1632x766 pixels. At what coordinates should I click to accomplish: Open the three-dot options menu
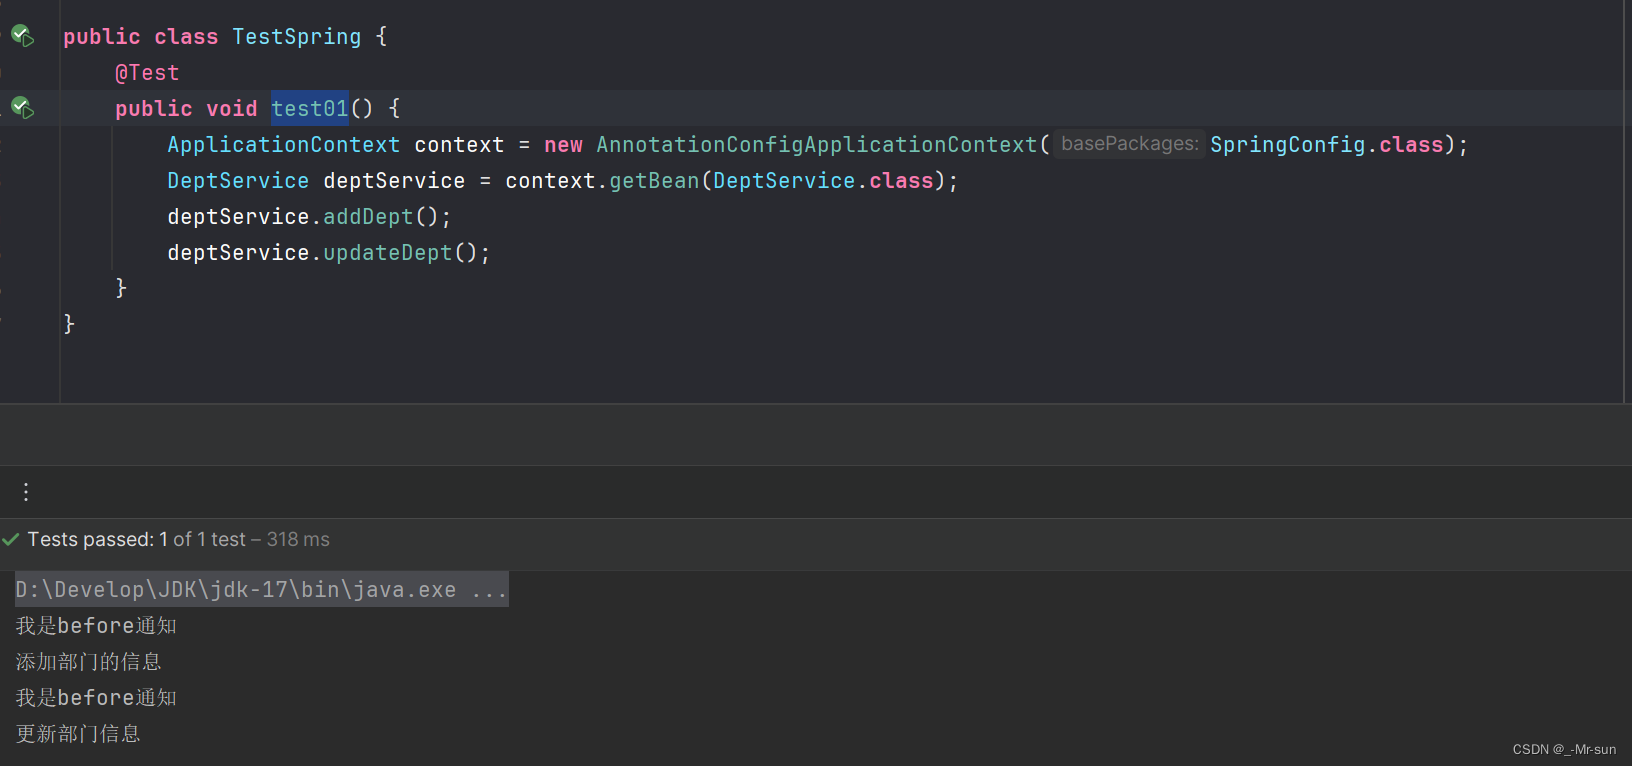tap(26, 492)
